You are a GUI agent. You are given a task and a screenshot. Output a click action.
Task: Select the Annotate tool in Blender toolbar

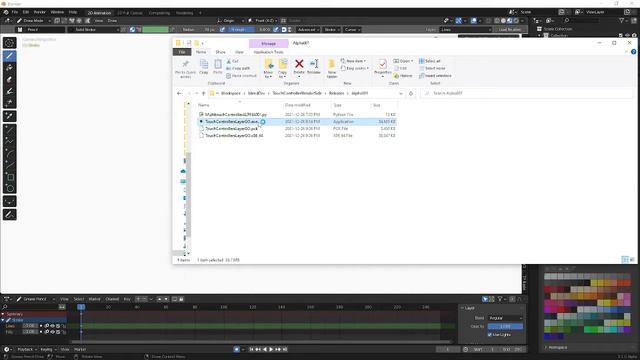tap(9, 215)
